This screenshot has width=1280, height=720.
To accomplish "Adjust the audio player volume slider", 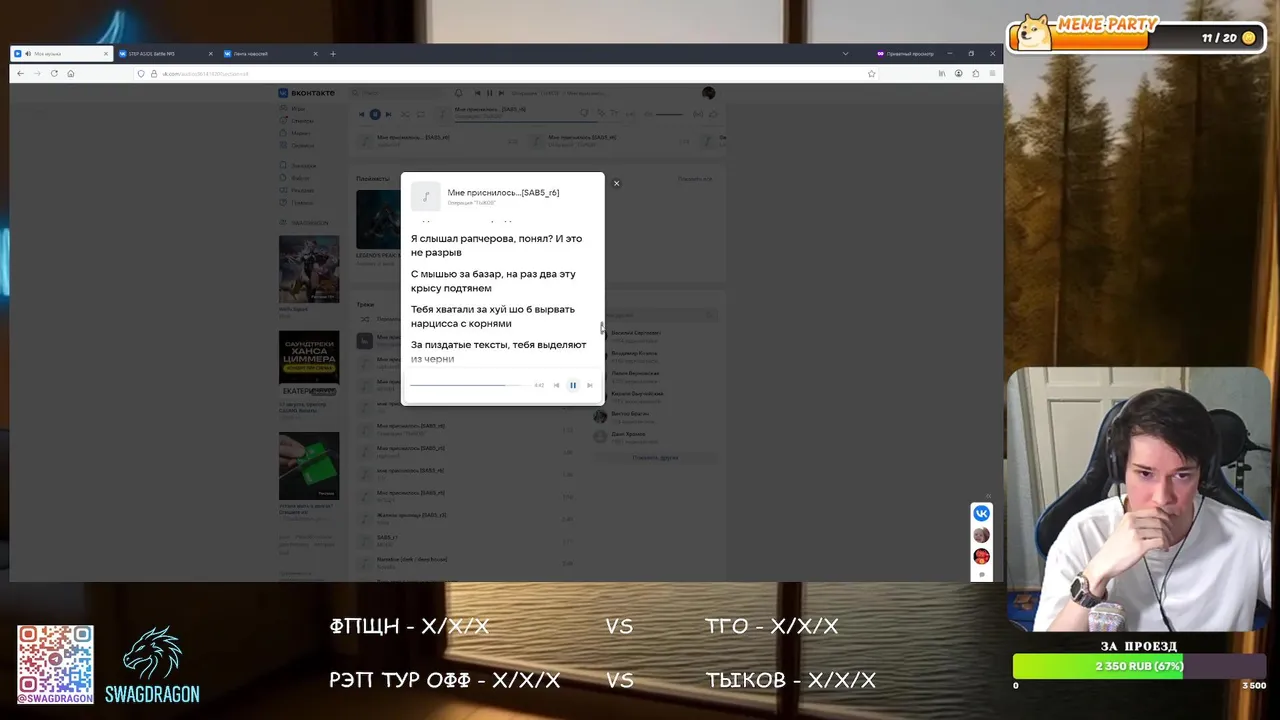I will pyautogui.click(x=669, y=114).
